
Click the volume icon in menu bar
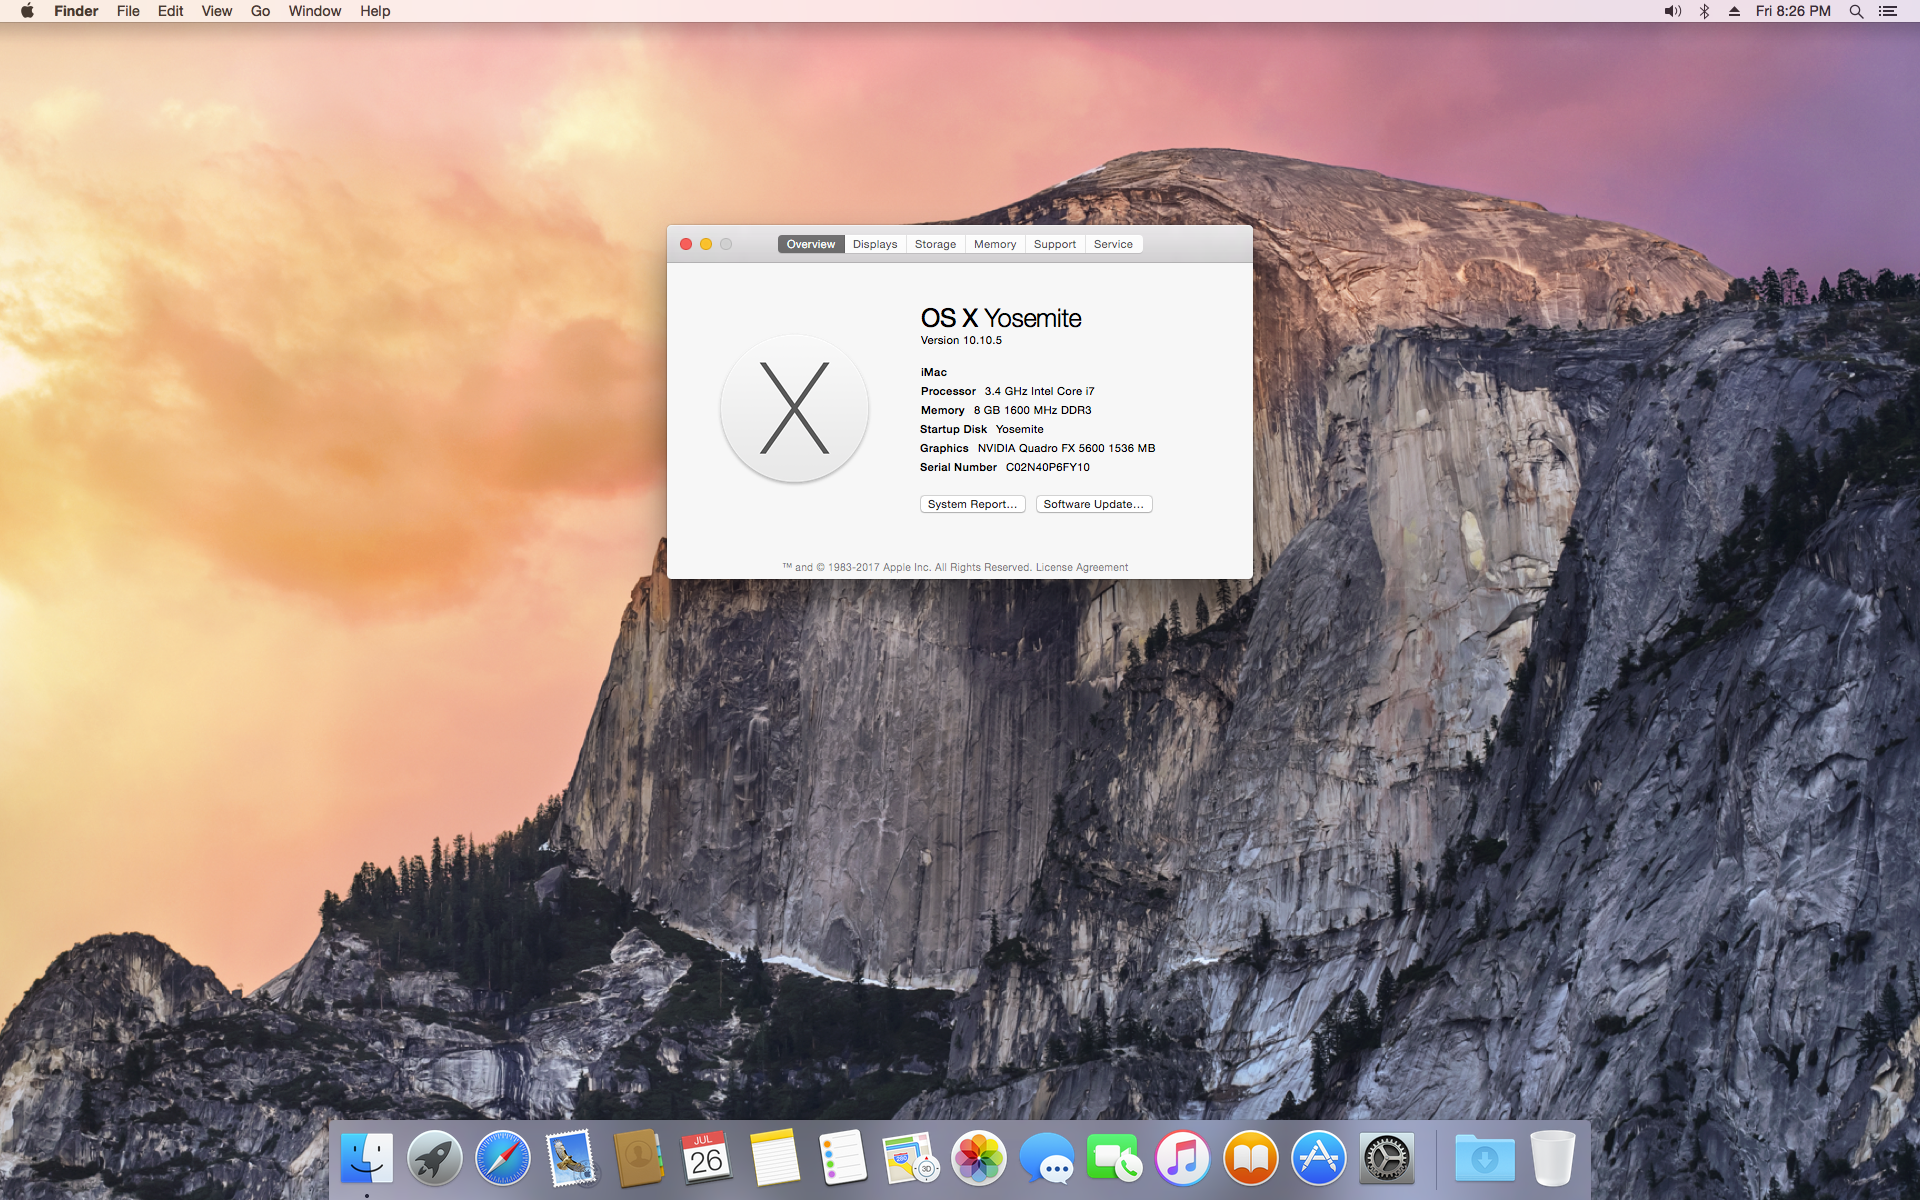pos(1672,11)
